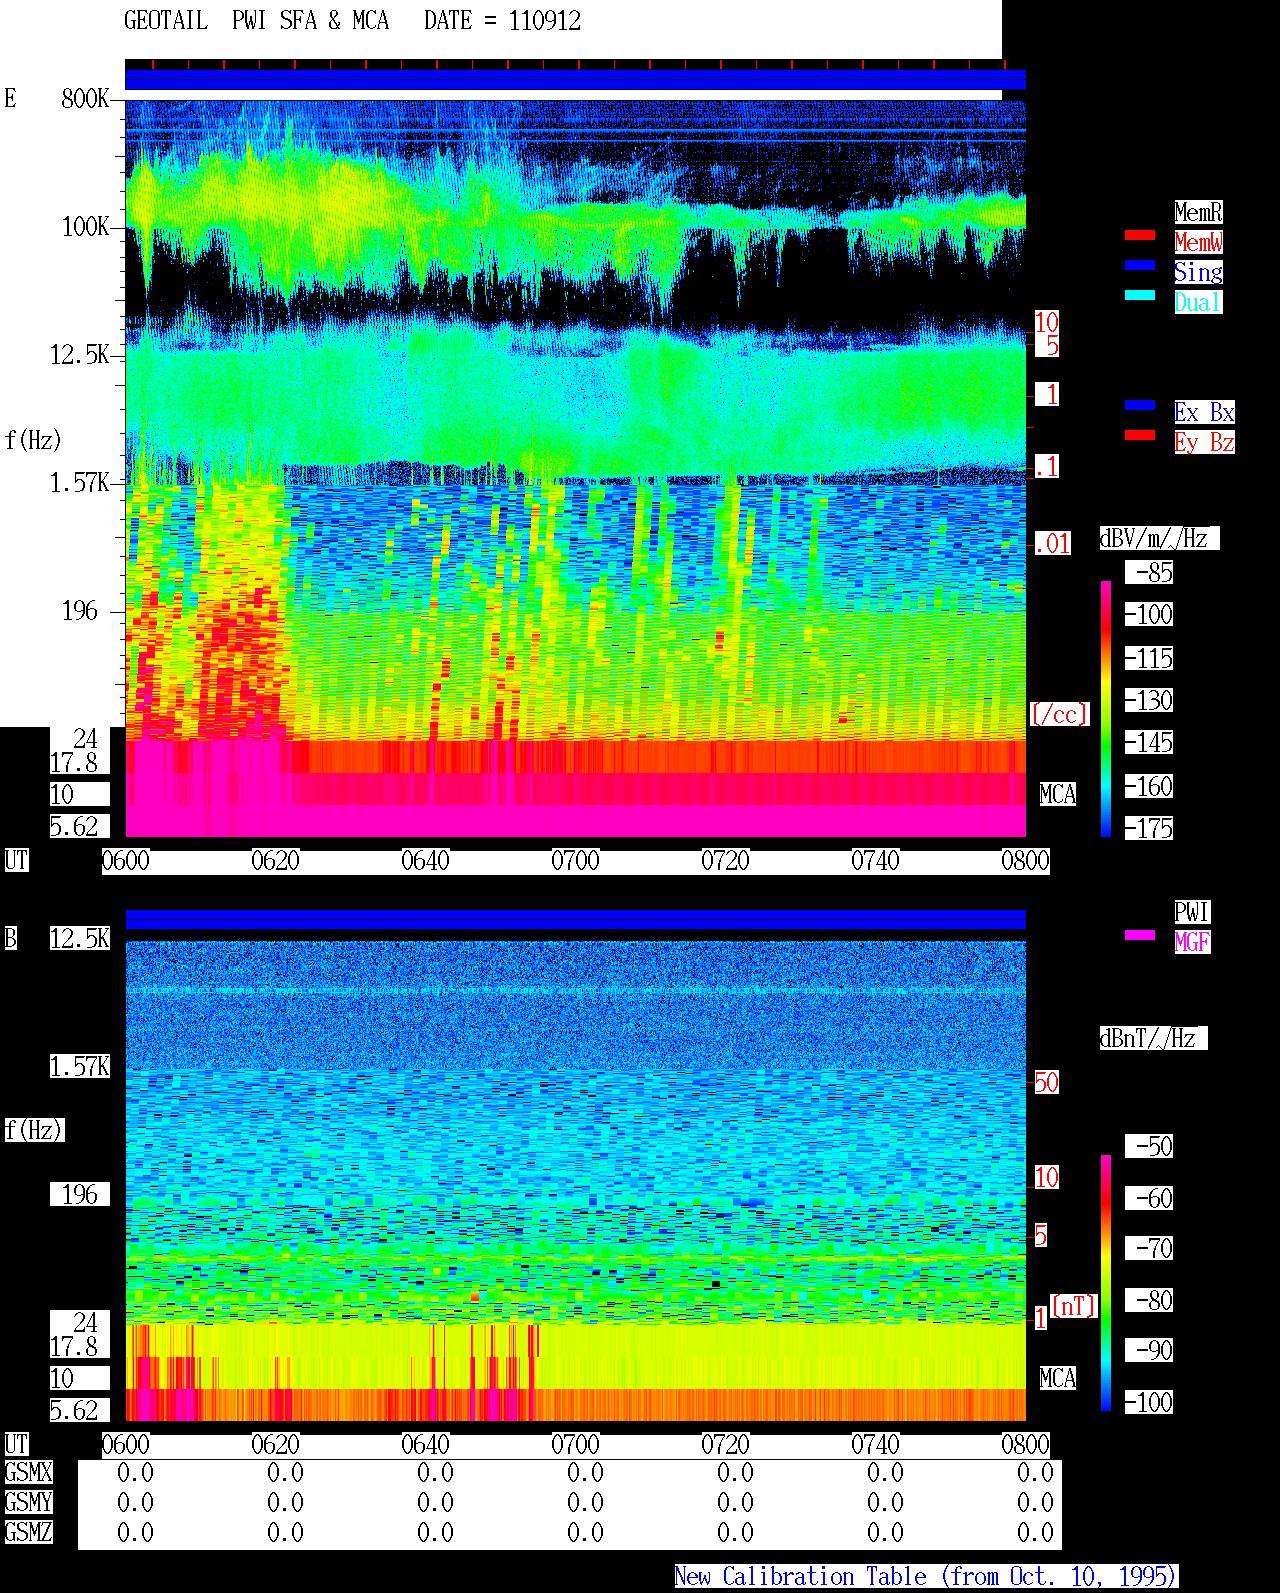Click the blue status bar above B spectrogram
1280x1593 pixels.
click(x=575, y=920)
